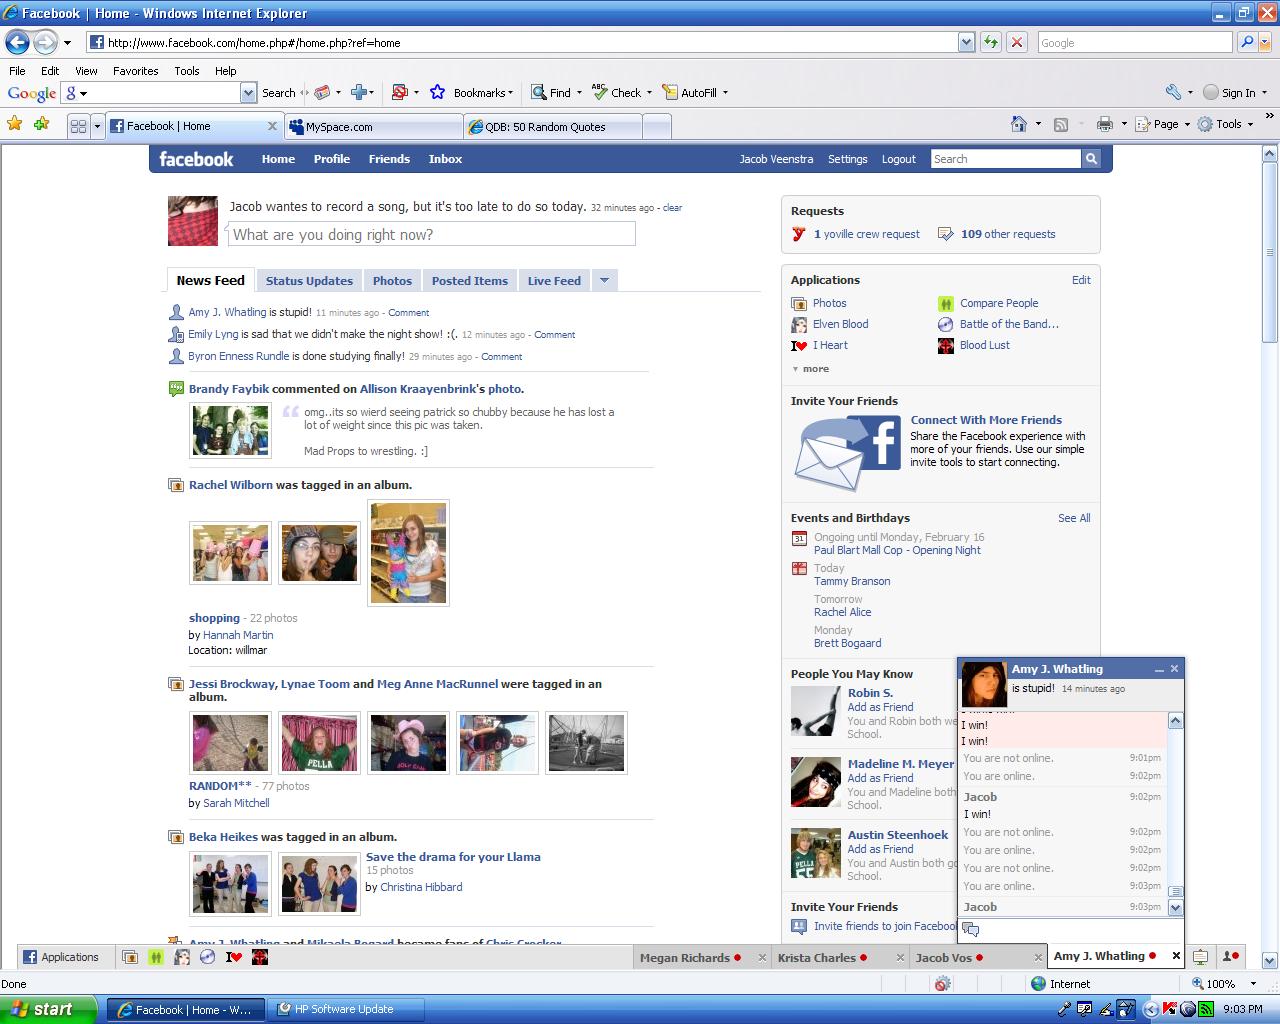Open the chat notifications icon in bottom bar
The height and width of the screenshot is (1024, 1280).
click(1200, 957)
